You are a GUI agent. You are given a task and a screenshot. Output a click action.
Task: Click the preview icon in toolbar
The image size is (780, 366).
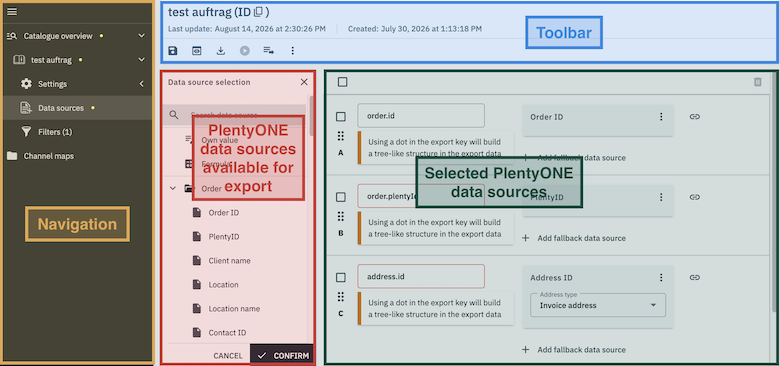pyautogui.click(x=197, y=51)
